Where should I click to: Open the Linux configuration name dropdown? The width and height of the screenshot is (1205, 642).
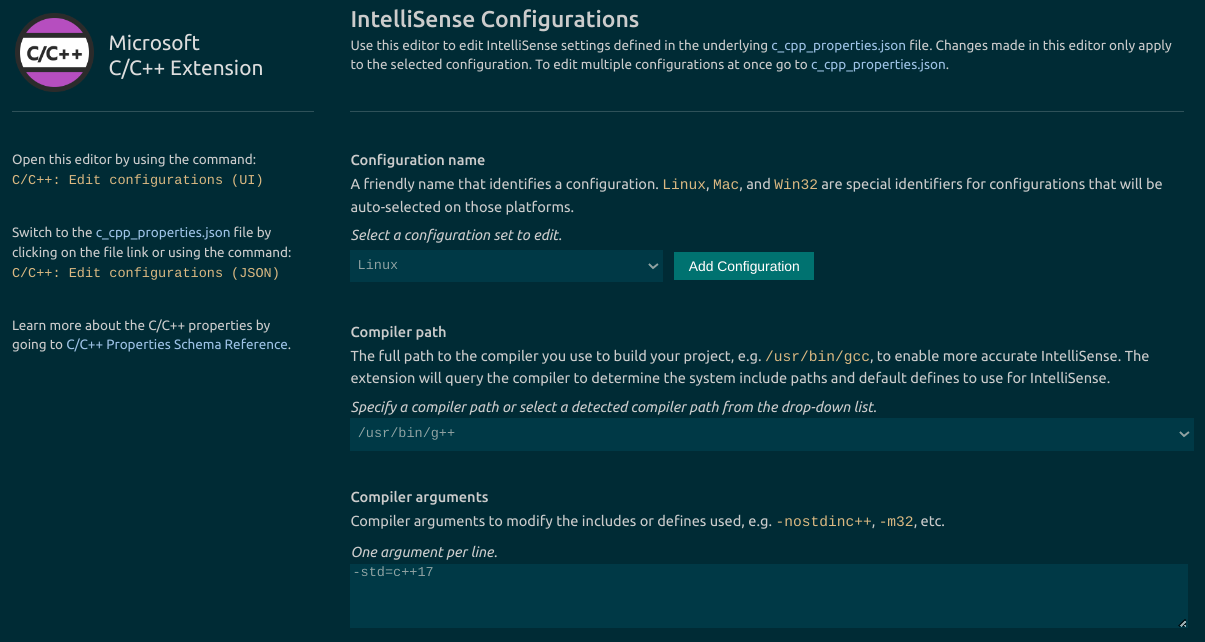(x=506, y=266)
